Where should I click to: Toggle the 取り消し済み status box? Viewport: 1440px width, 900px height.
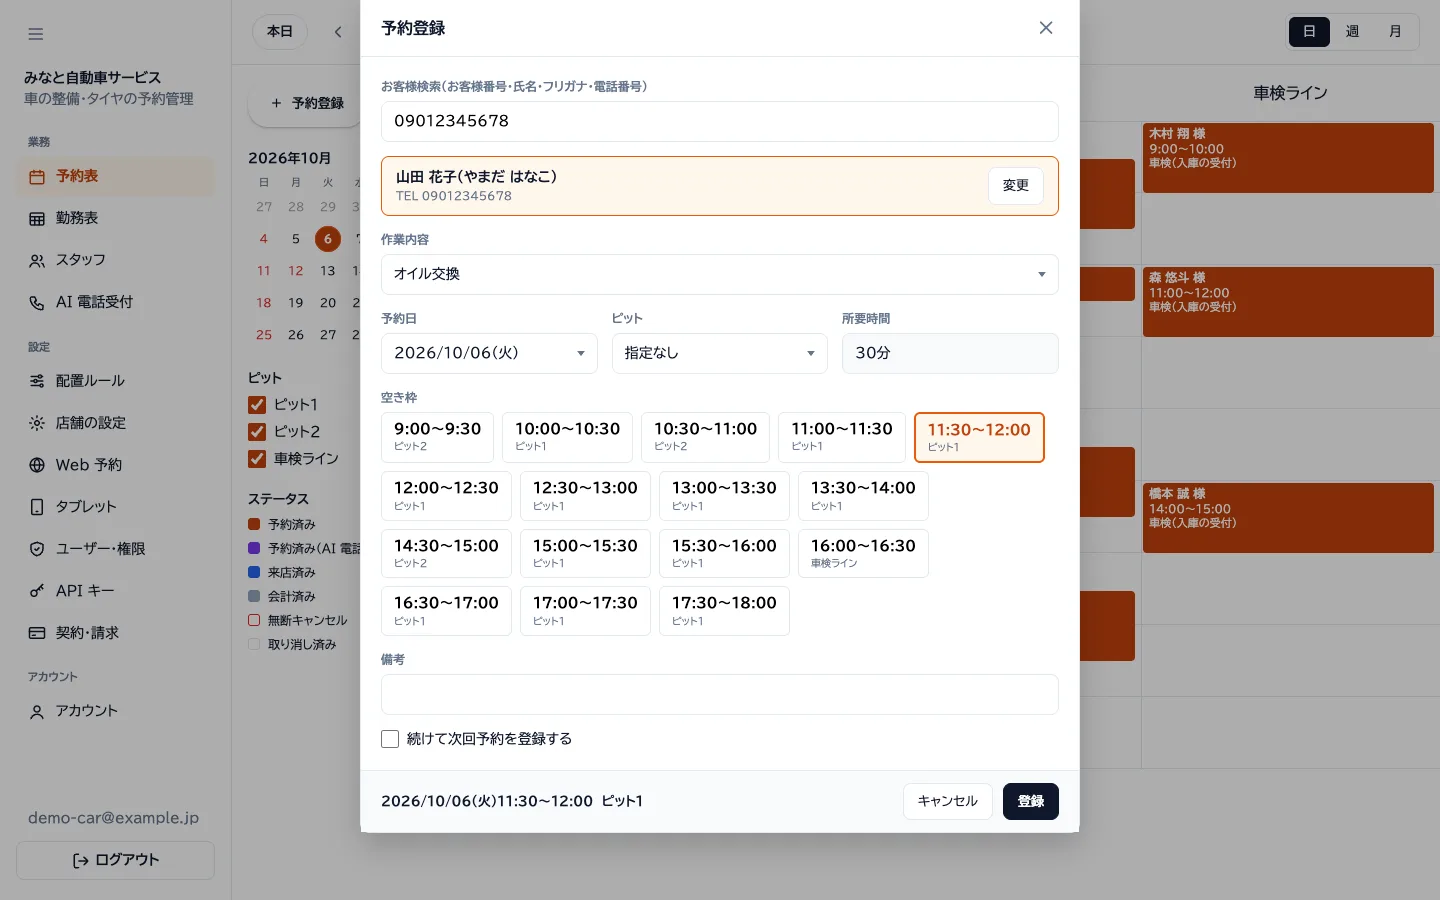click(x=254, y=644)
